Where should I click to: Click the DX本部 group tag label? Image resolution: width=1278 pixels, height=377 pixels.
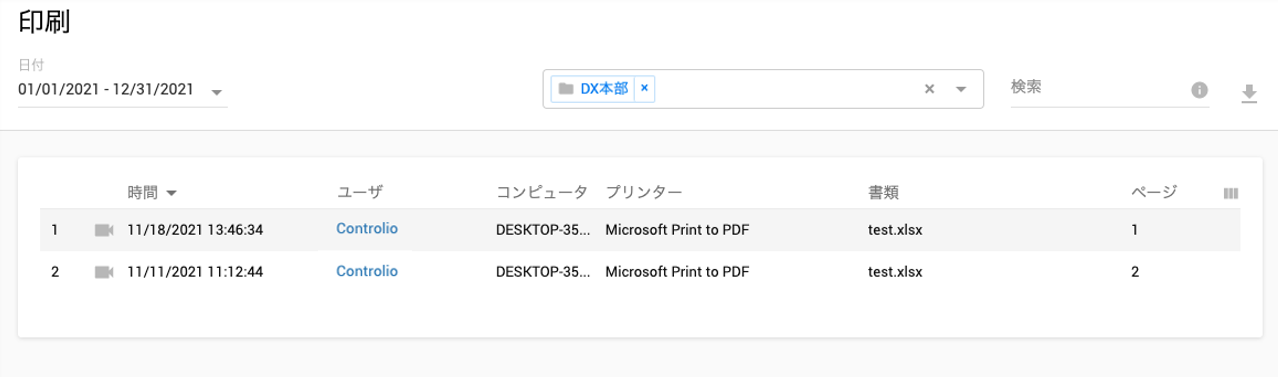tap(604, 89)
